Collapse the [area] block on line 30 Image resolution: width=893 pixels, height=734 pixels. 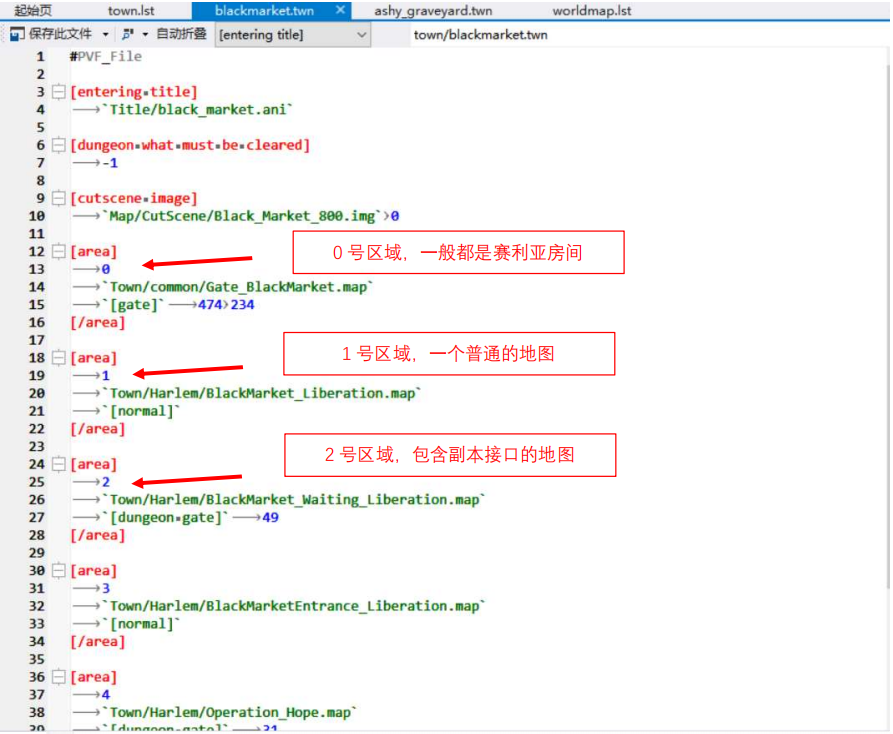click(59, 571)
